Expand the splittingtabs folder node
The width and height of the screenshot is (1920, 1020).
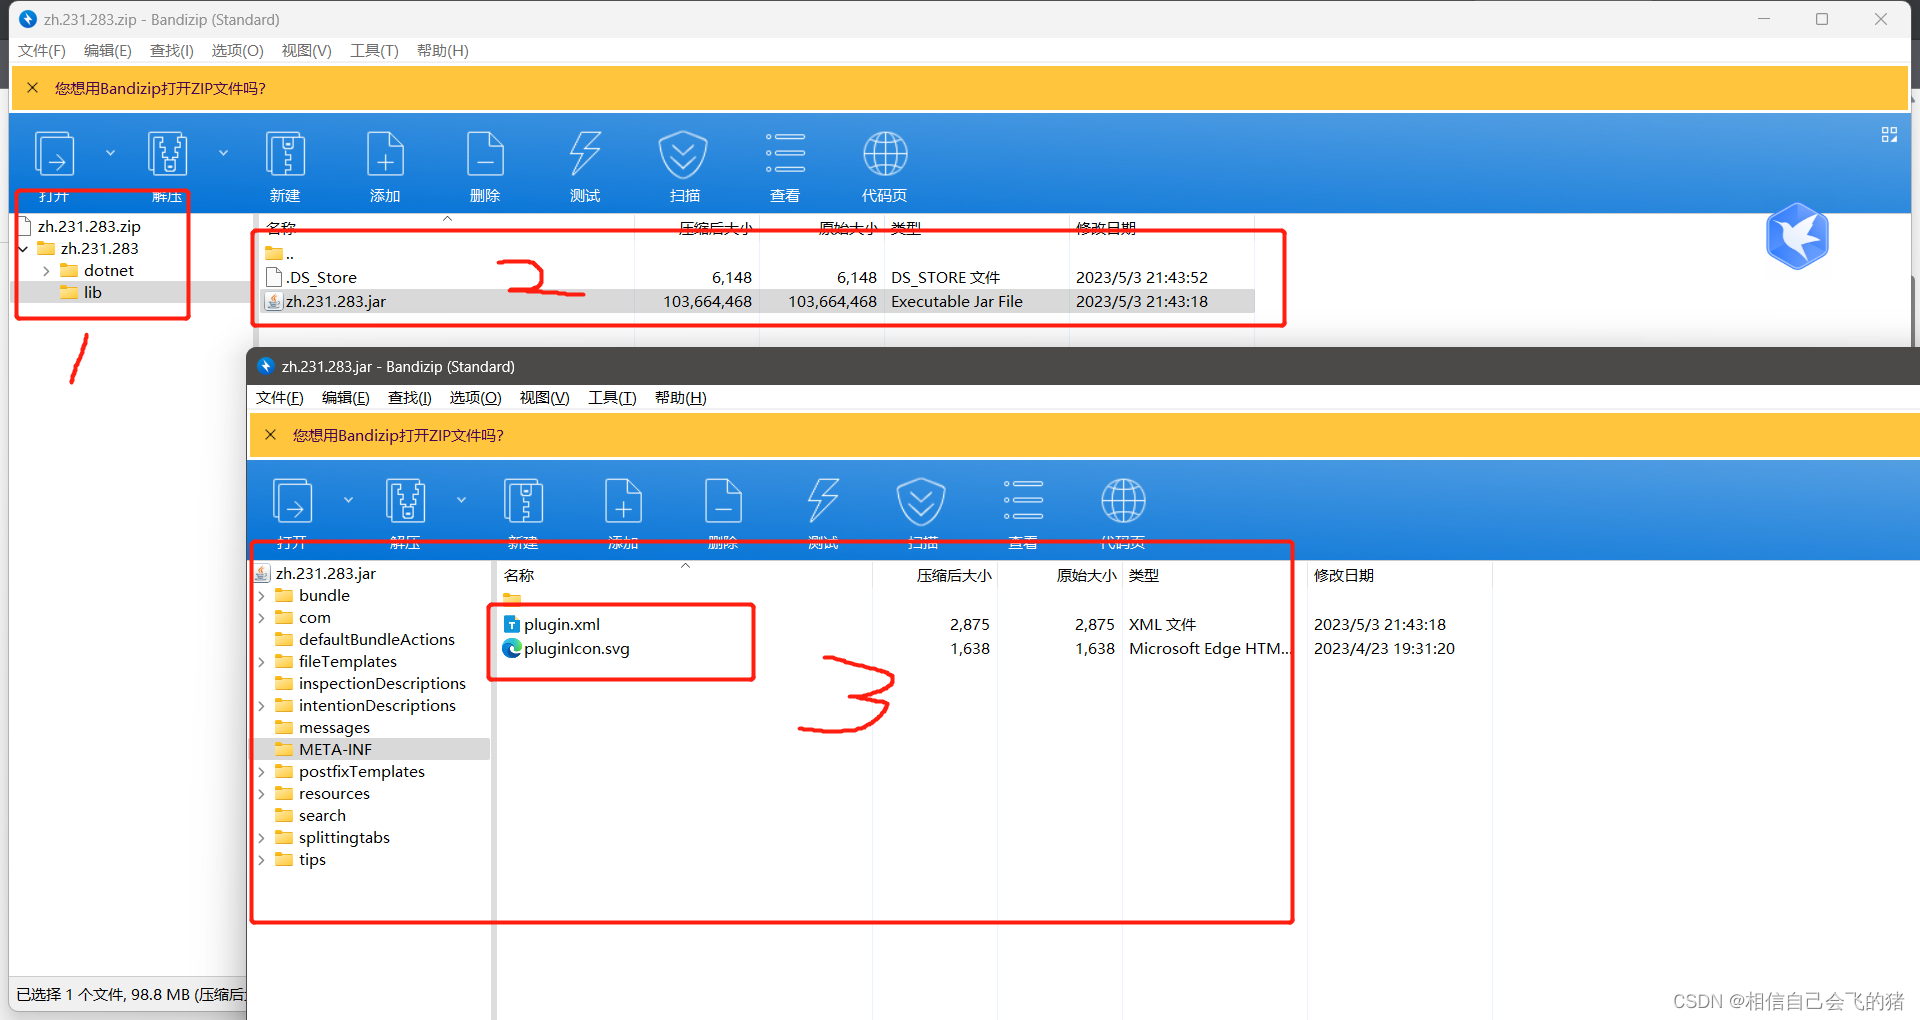click(262, 838)
